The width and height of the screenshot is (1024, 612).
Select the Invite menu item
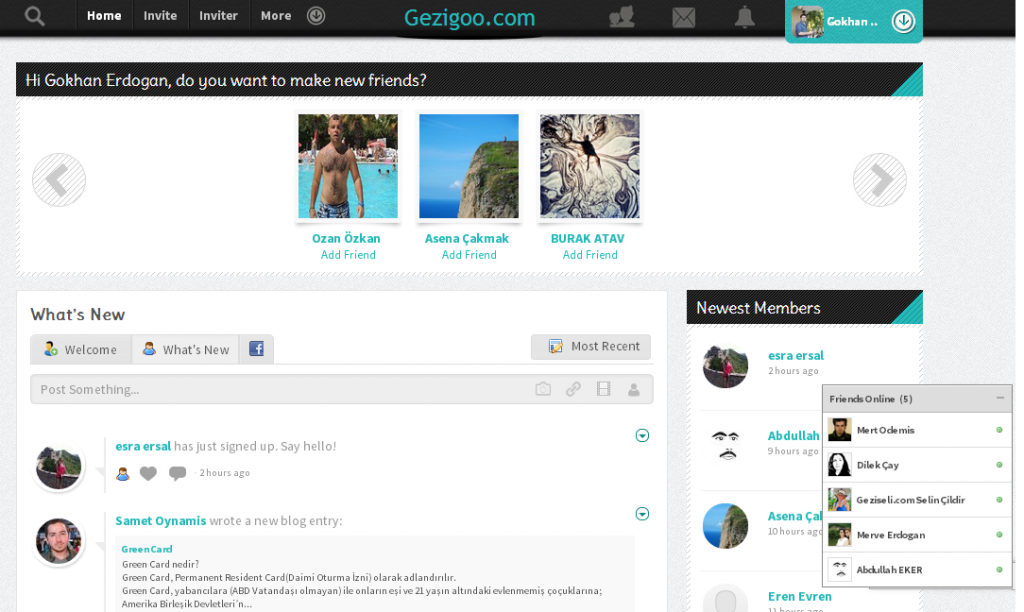tap(160, 15)
